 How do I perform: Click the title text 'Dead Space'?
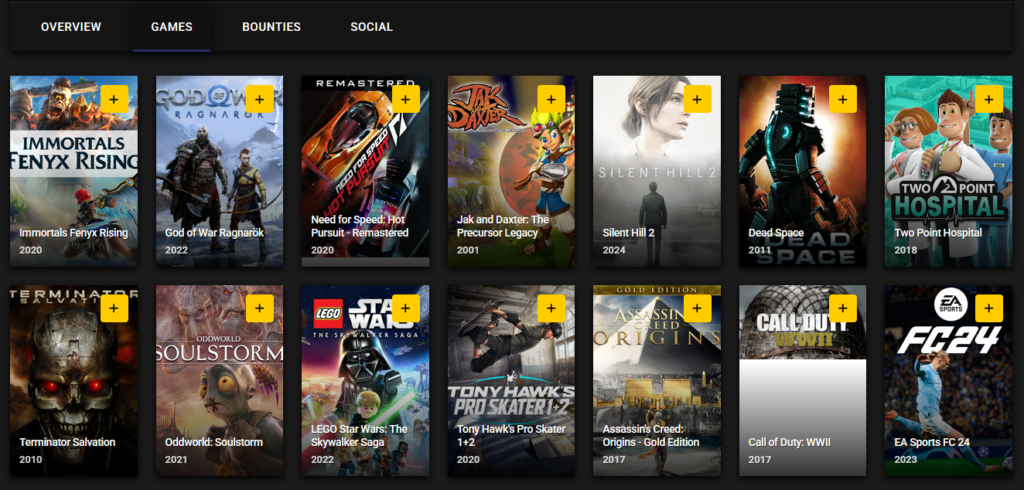(x=776, y=233)
